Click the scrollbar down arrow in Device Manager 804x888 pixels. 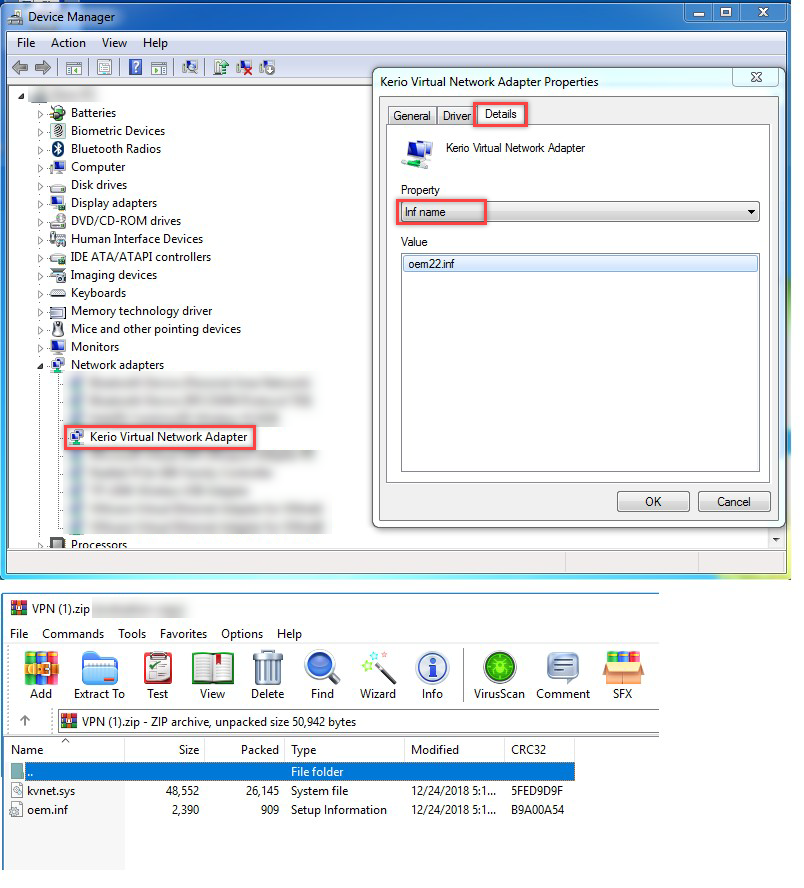tap(776, 540)
